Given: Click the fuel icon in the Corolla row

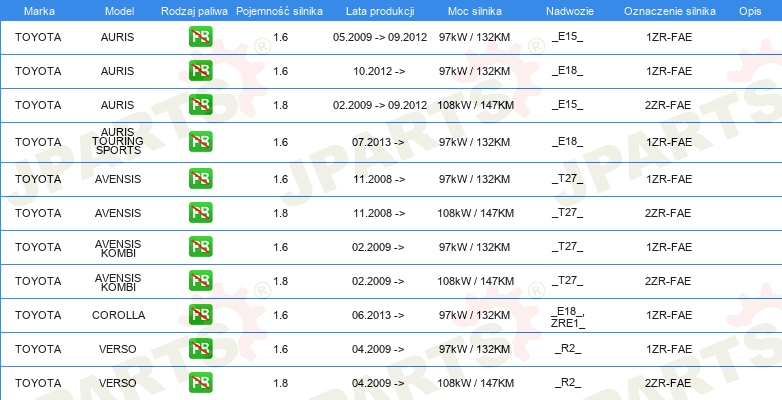Looking at the screenshot, I should click(200, 315).
